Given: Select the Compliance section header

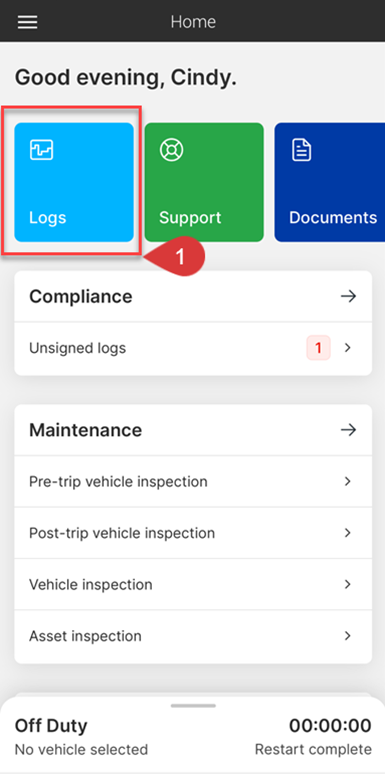Looking at the screenshot, I should click(193, 297).
